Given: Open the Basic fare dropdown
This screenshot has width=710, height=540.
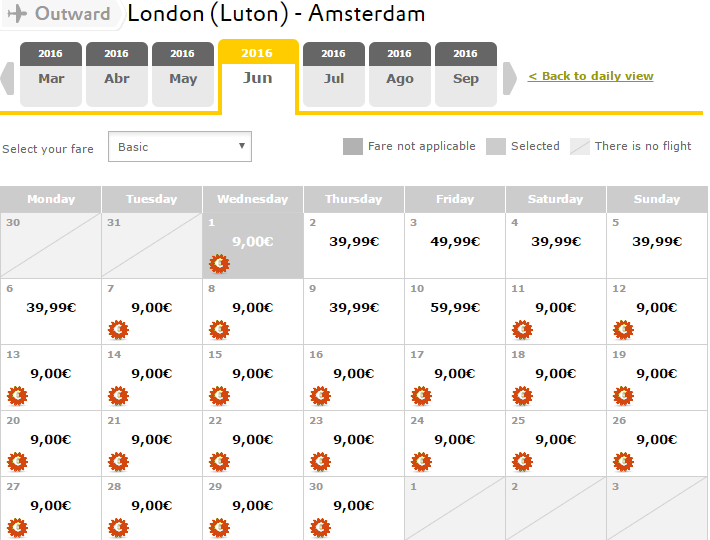Looking at the screenshot, I should click(180, 147).
